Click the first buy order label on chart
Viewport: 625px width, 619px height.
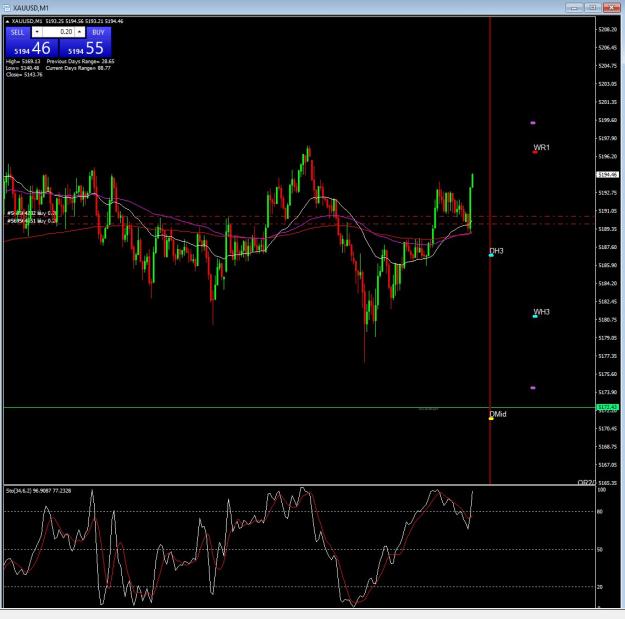(x=31, y=213)
